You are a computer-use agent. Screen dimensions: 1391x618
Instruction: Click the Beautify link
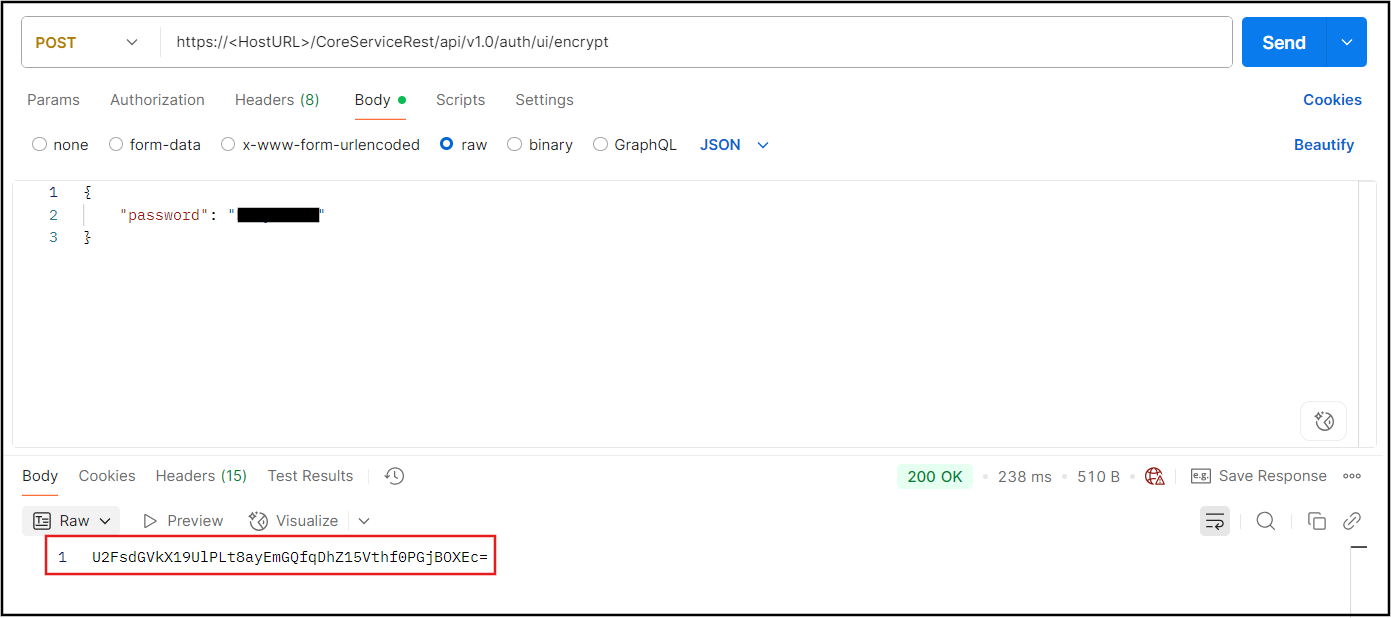pos(1323,145)
